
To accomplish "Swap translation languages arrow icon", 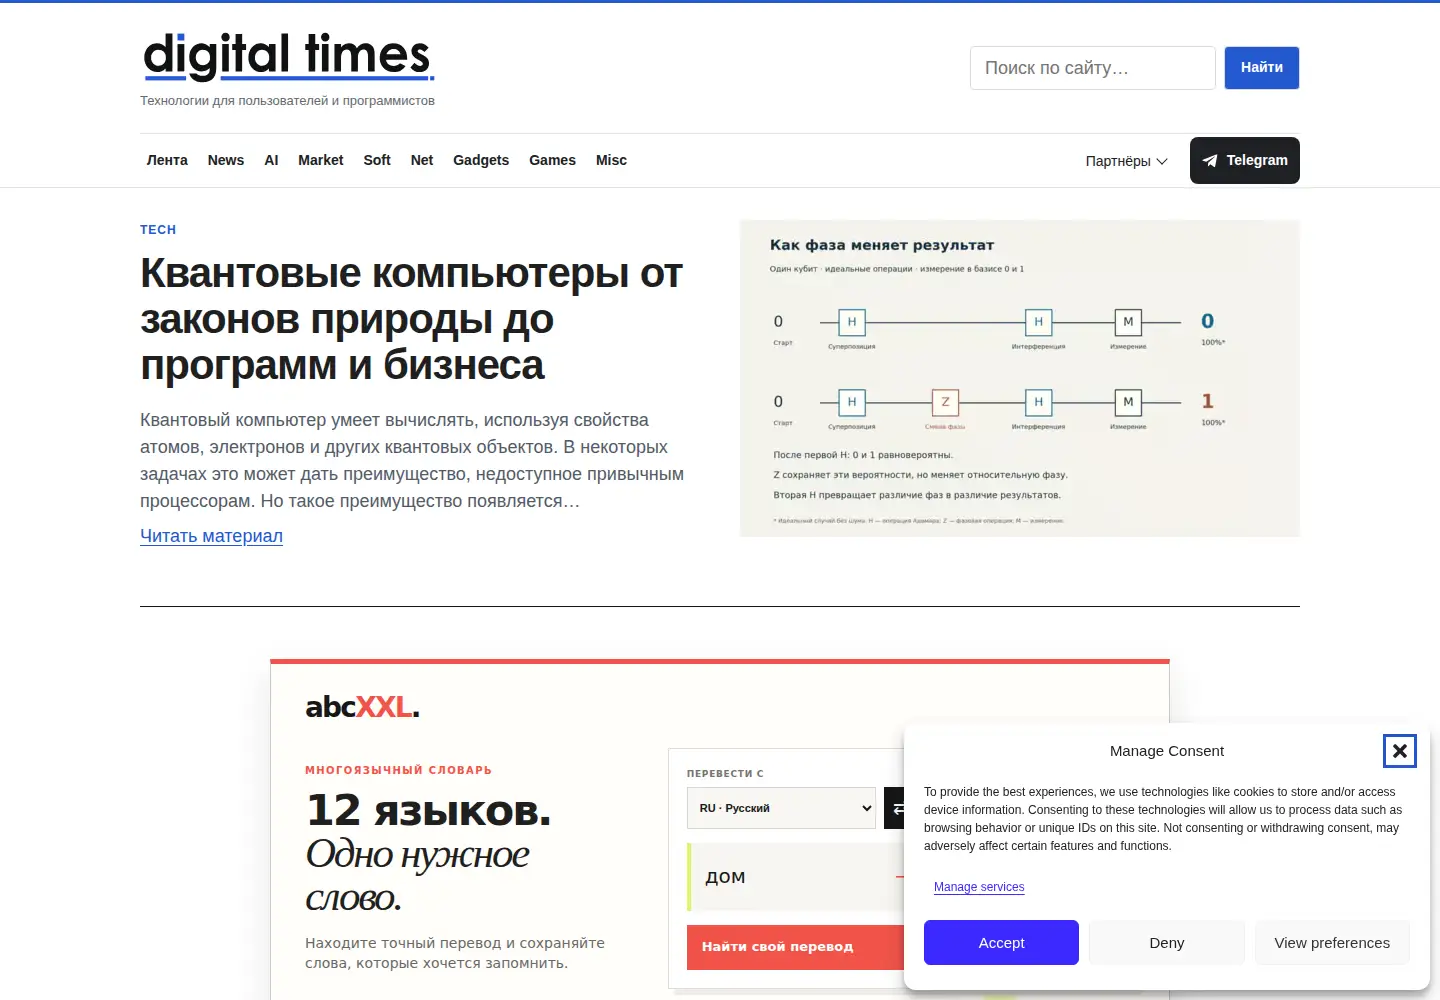I will [896, 808].
